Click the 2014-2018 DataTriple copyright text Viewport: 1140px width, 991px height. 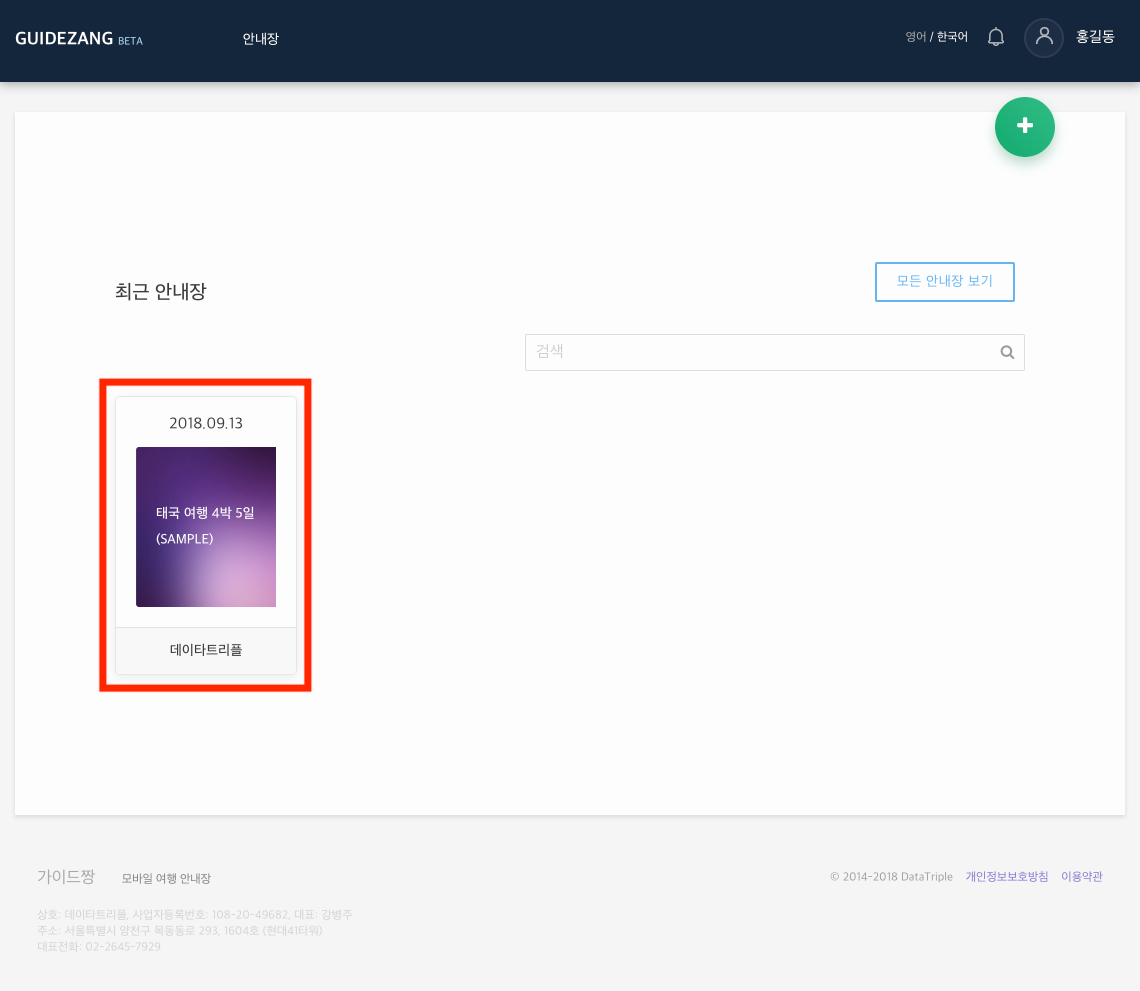click(x=891, y=877)
